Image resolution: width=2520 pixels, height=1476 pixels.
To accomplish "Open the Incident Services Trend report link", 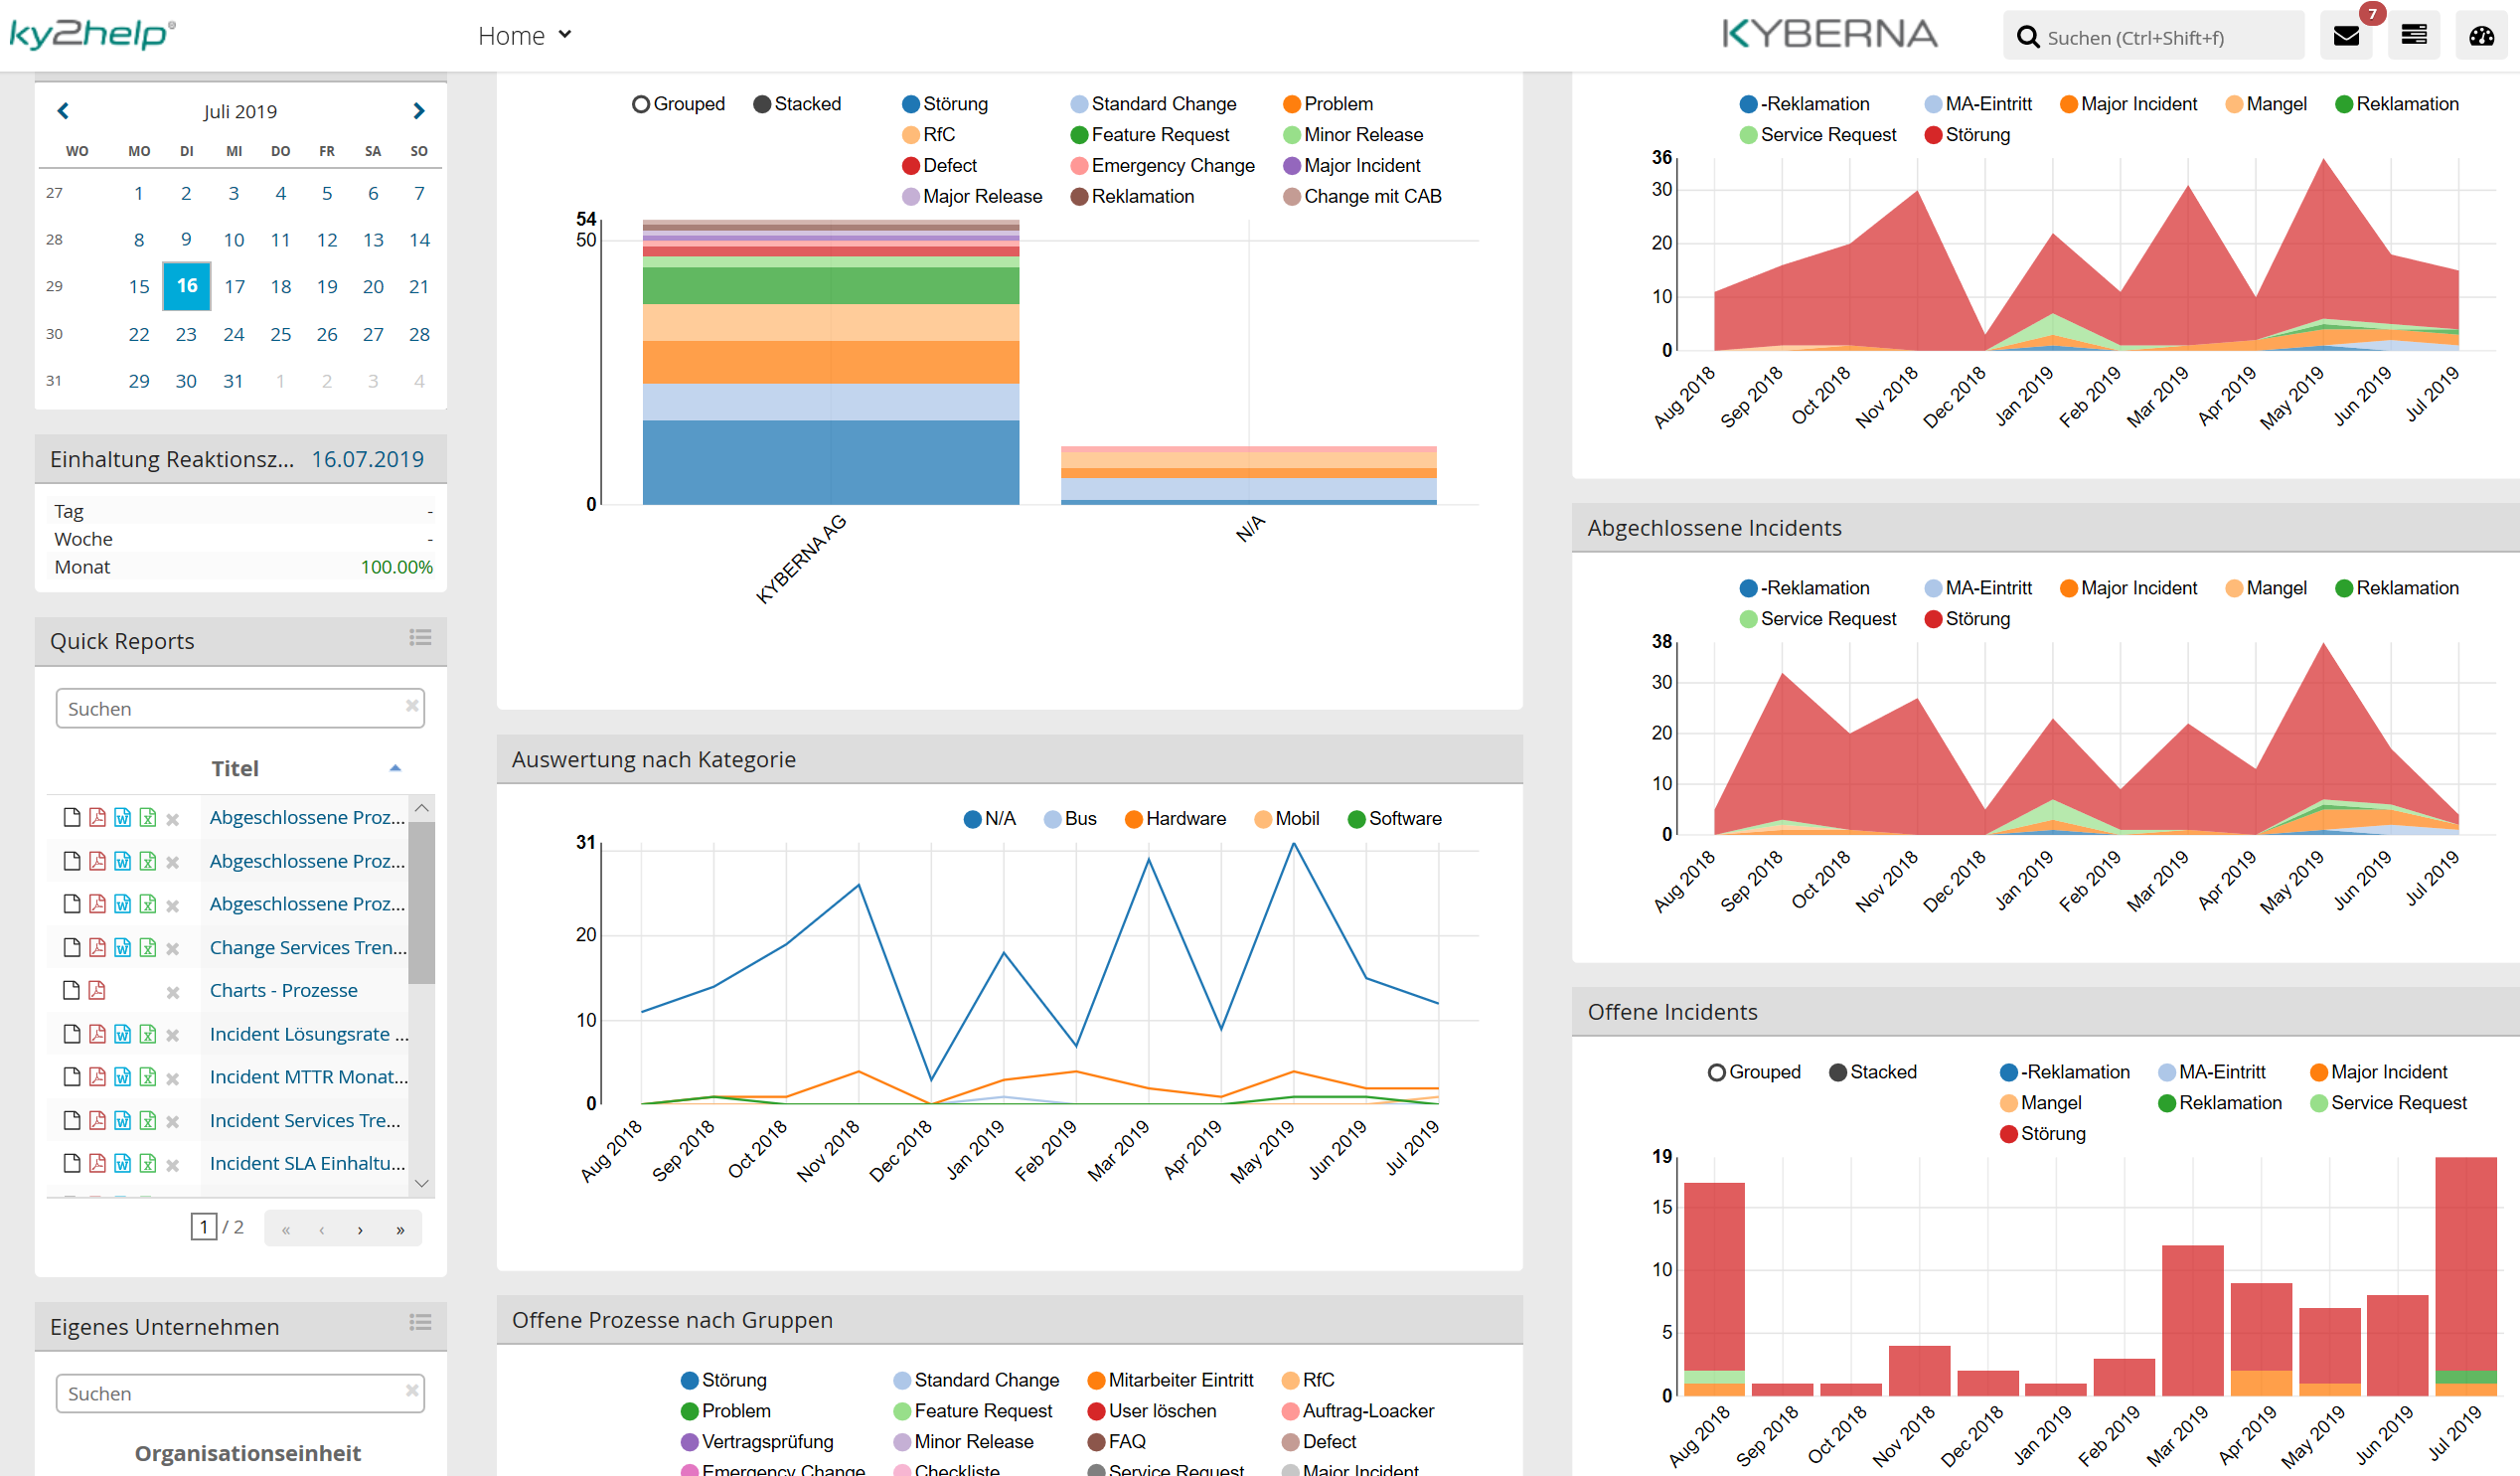I will pos(305,1120).
